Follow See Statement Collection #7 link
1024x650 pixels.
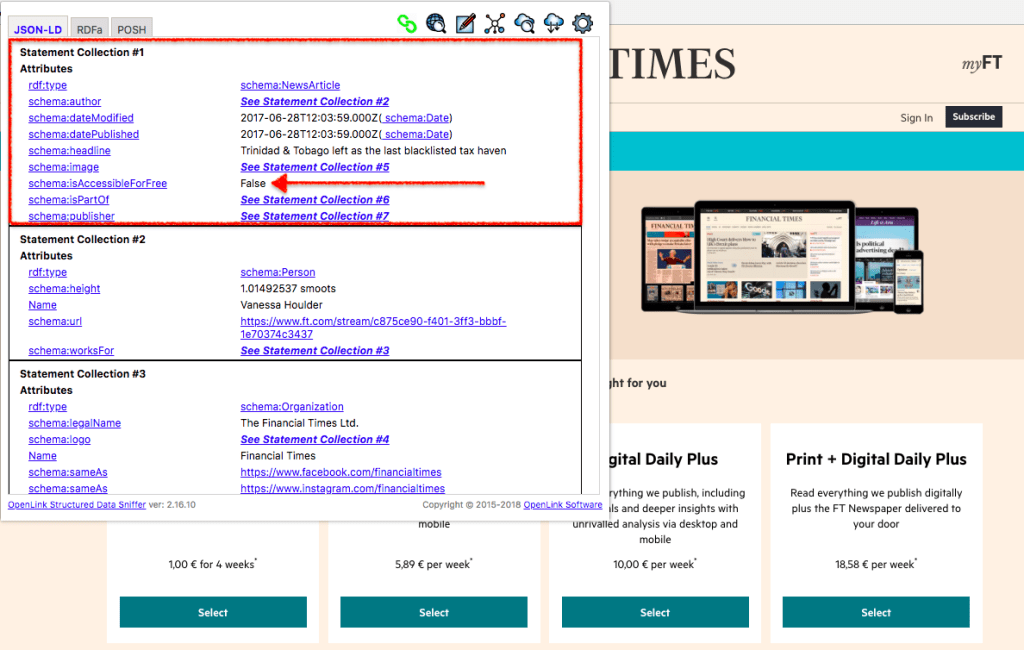(x=315, y=216)
